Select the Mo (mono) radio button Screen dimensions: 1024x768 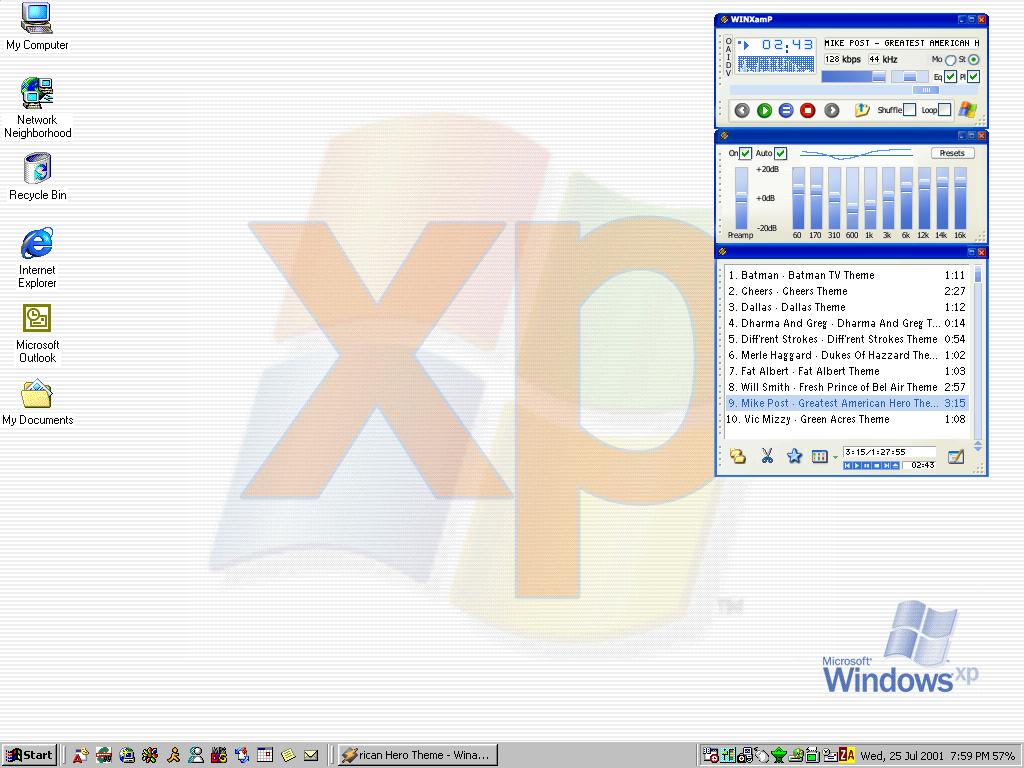950,60
